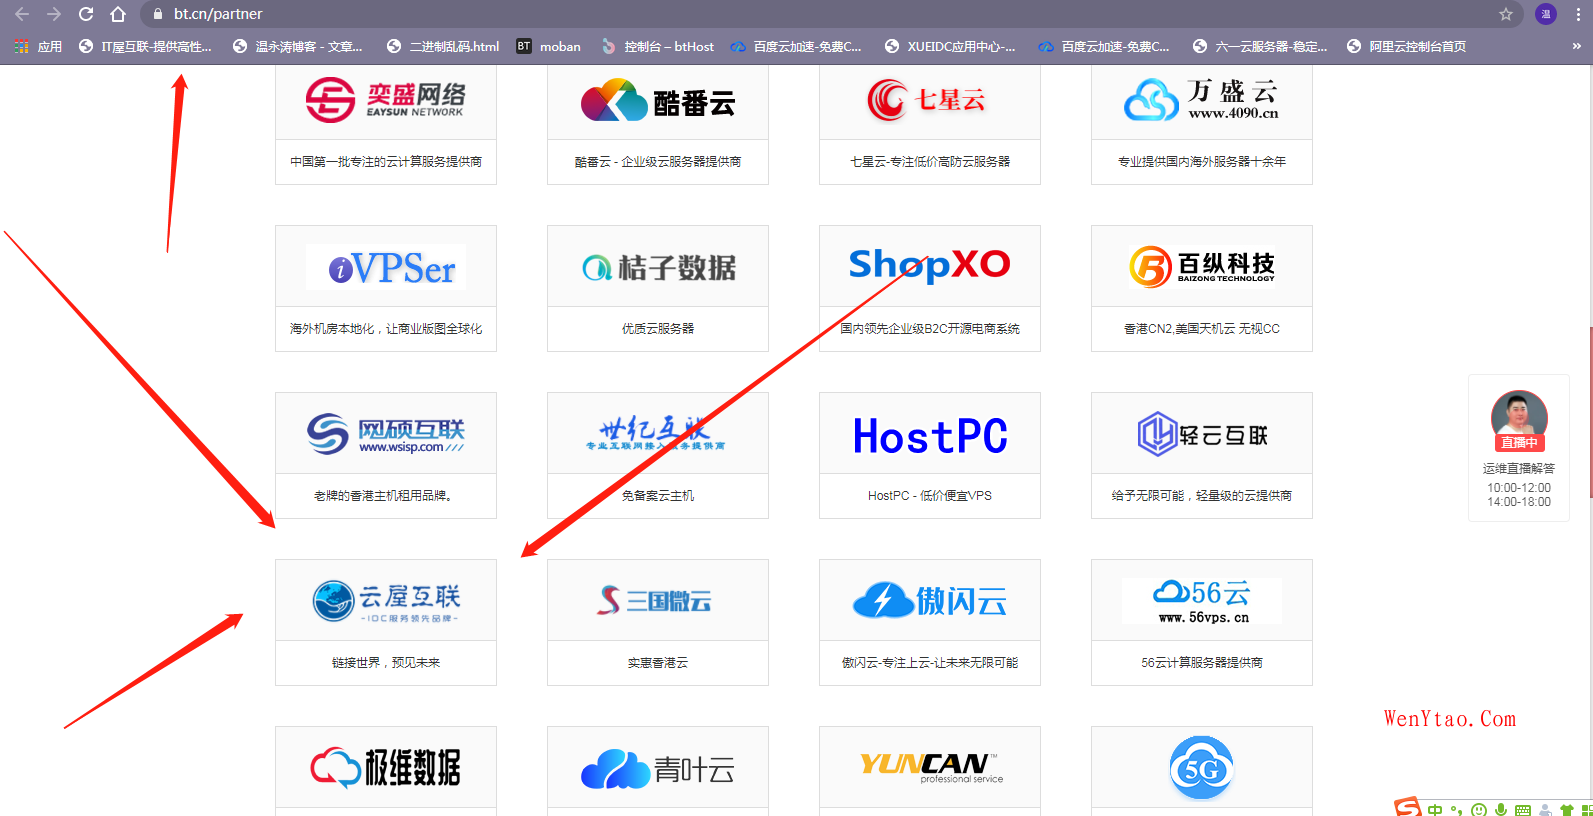Open link 给予无限可能，轻量级的云提供商
This screenshot has height=816, width=1593.
pyautogui.click(x=1202, y=496)
